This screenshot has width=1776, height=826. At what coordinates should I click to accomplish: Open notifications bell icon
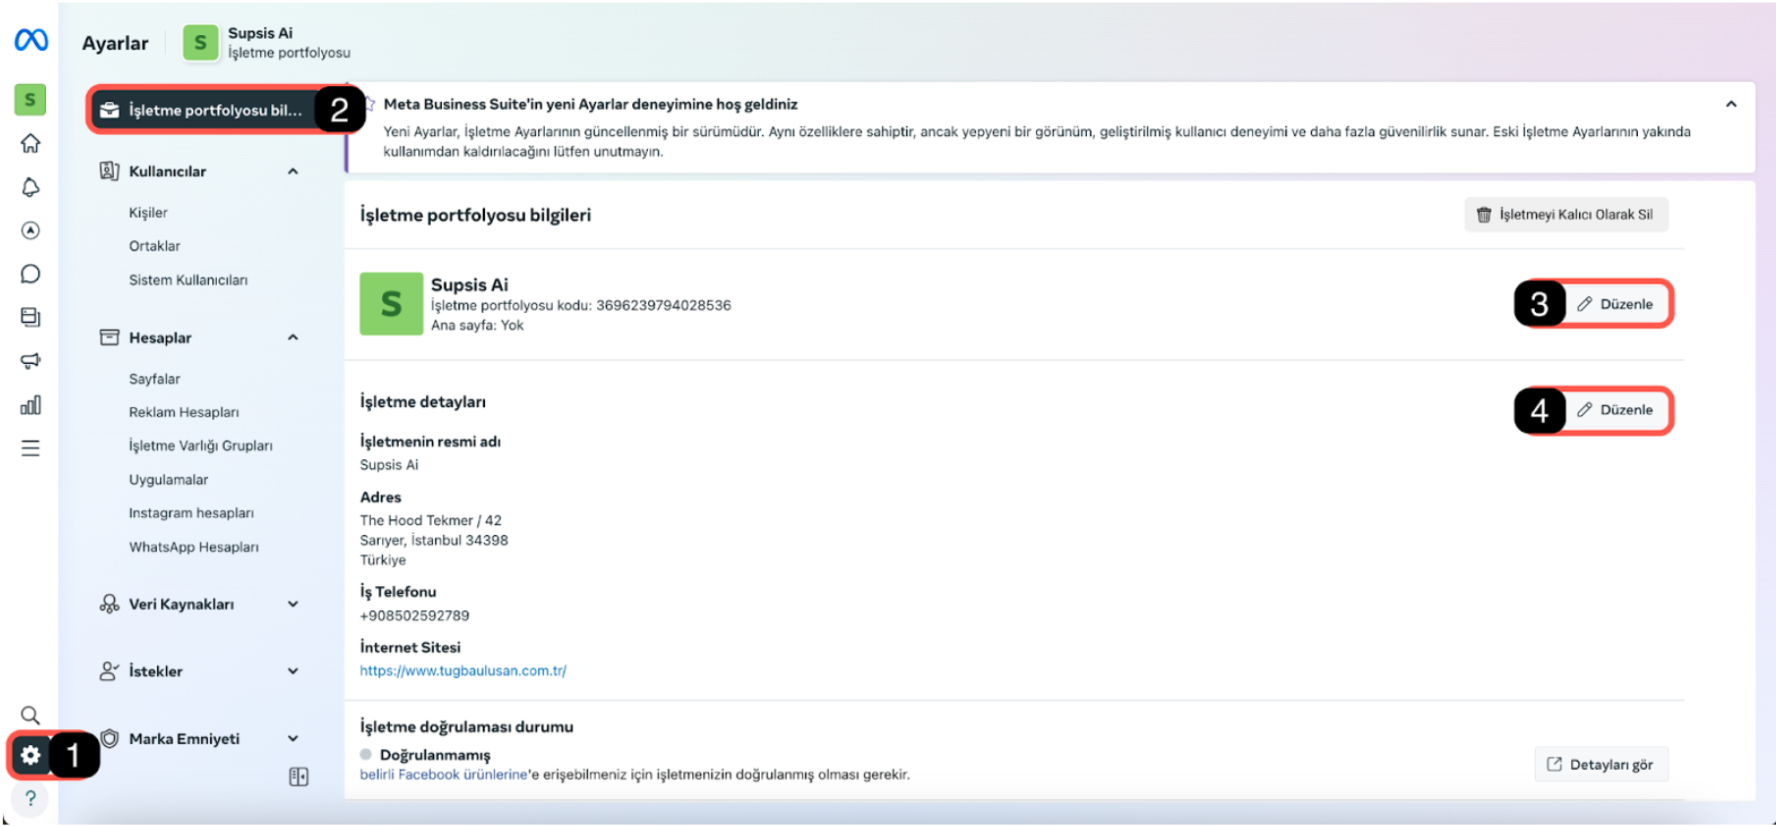click(x=30, y=187)
